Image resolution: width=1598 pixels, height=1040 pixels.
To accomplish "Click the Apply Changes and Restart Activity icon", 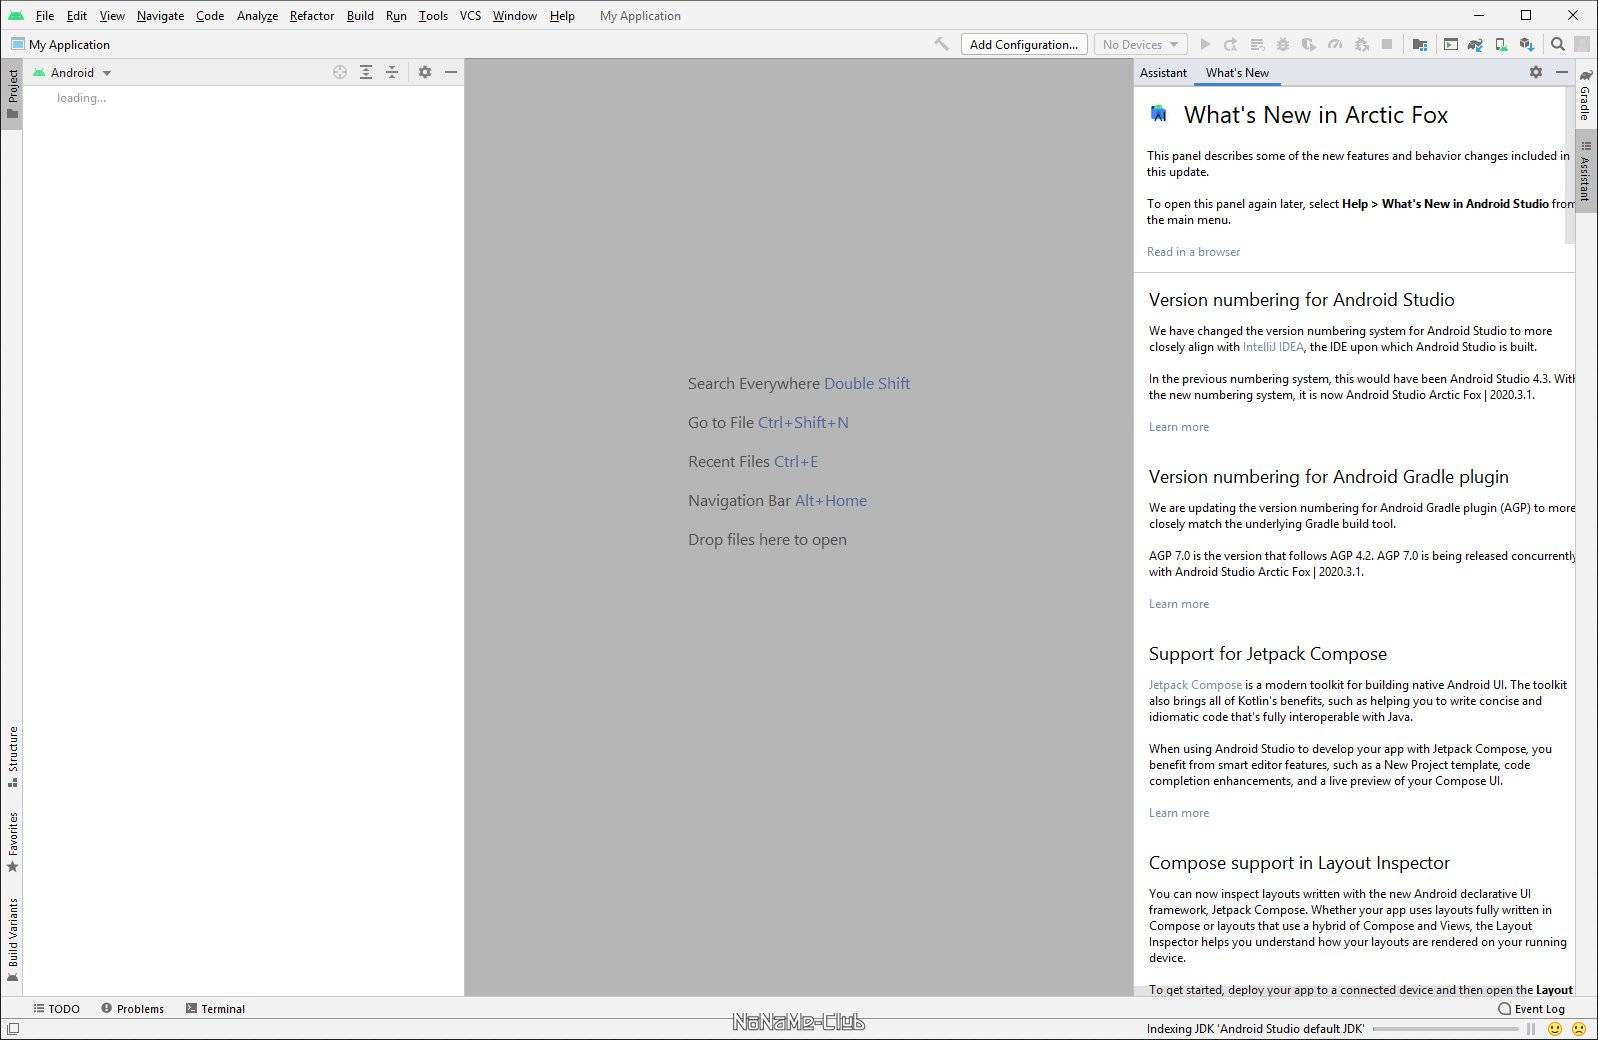I will (x=1231, y=44).
